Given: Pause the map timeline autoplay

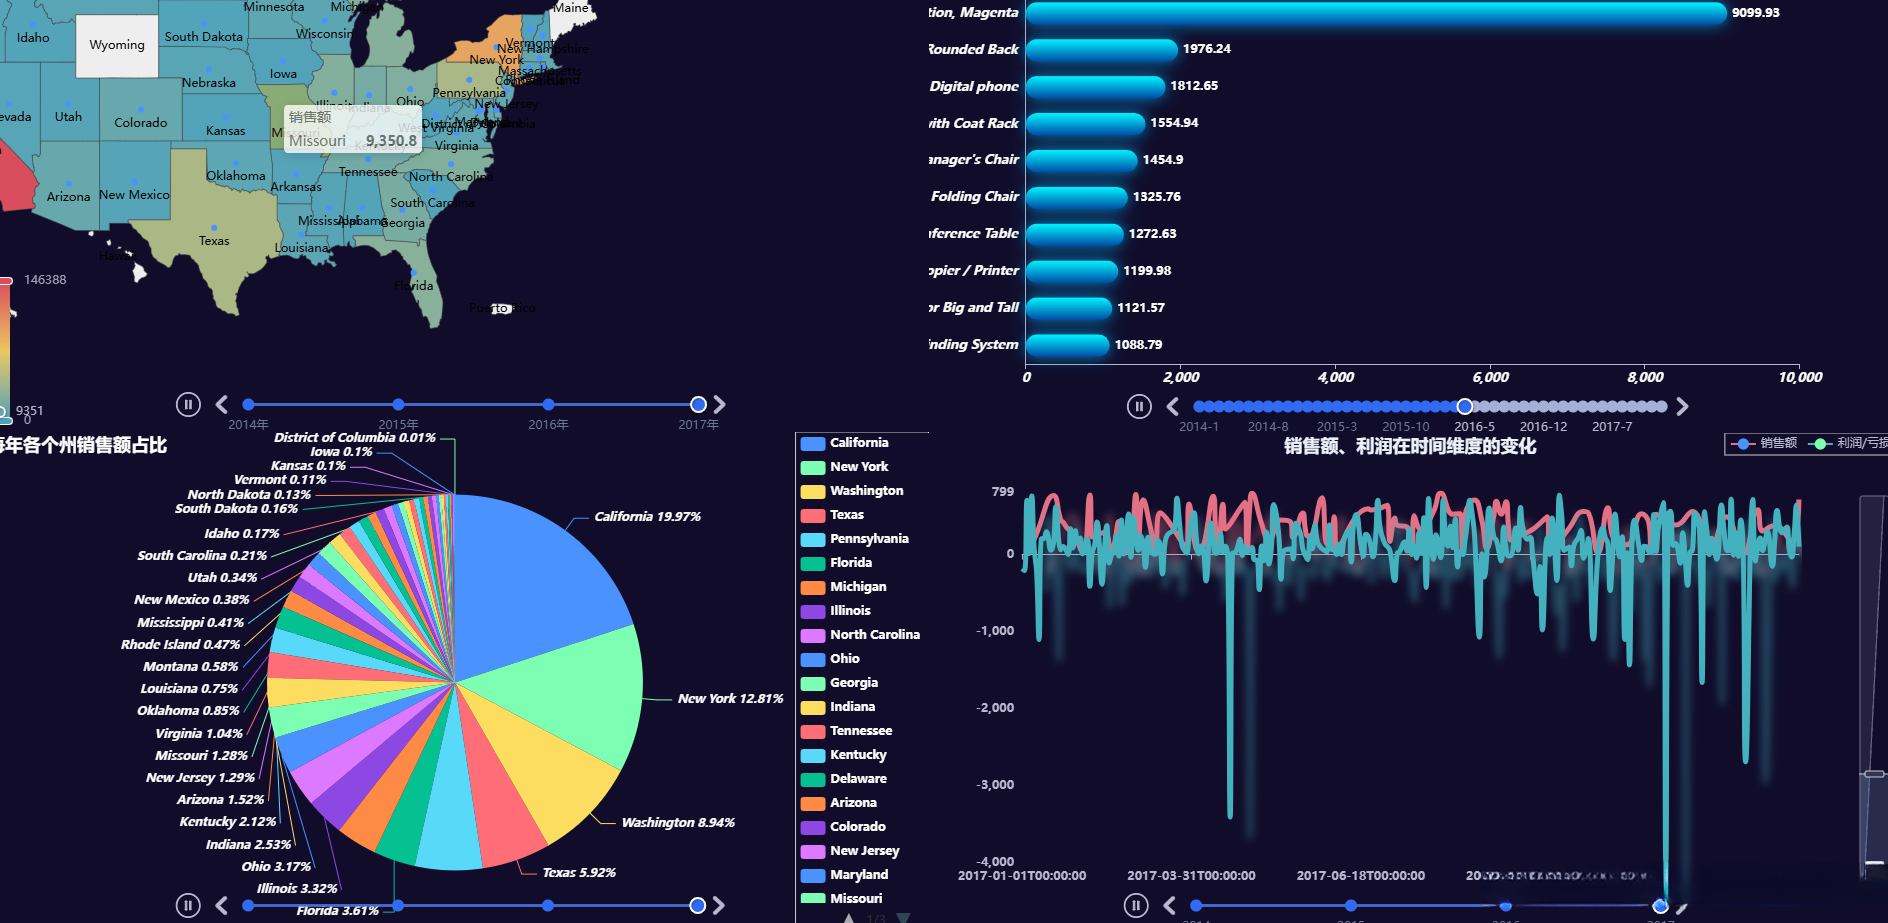Looking at the screenshot, I should [188, 404].
